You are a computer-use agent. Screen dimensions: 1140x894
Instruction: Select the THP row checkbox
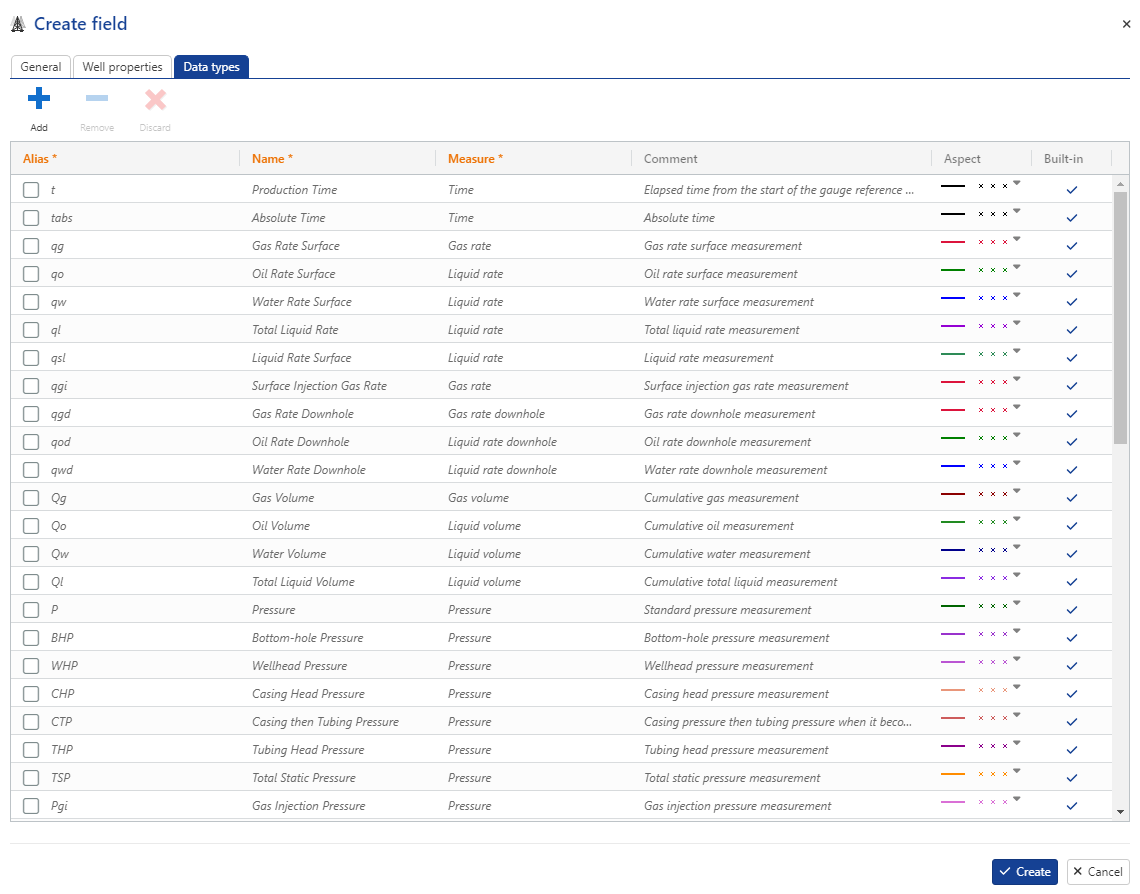point(31,749)
